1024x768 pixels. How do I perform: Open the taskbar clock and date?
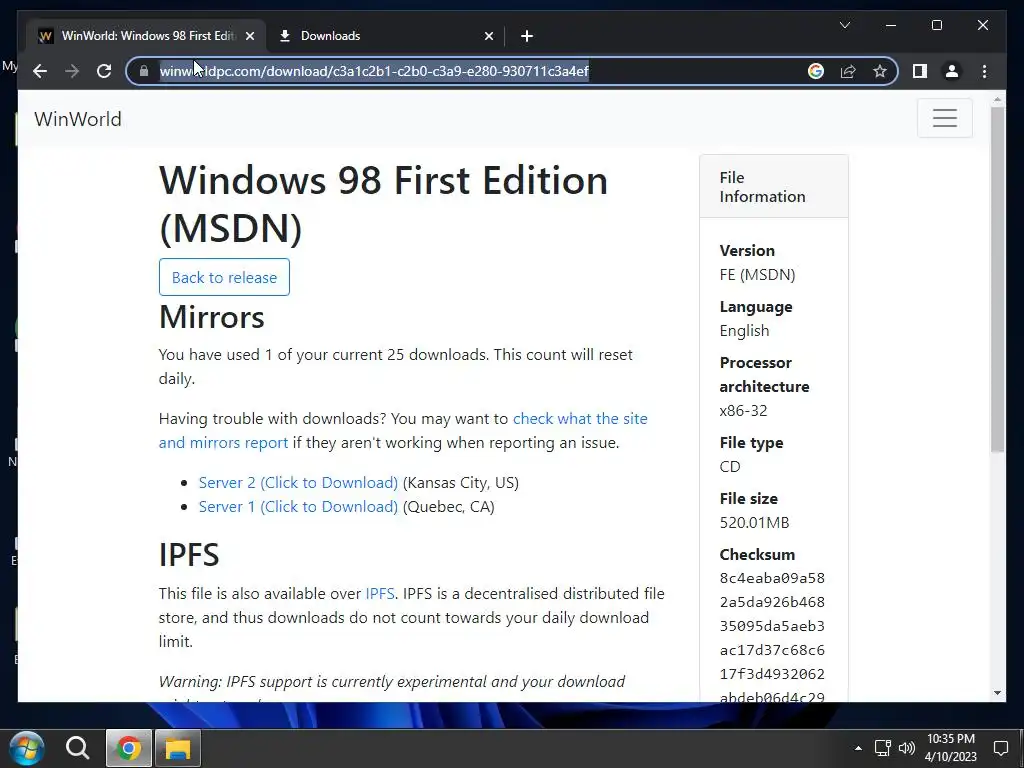tap(951, 748)
